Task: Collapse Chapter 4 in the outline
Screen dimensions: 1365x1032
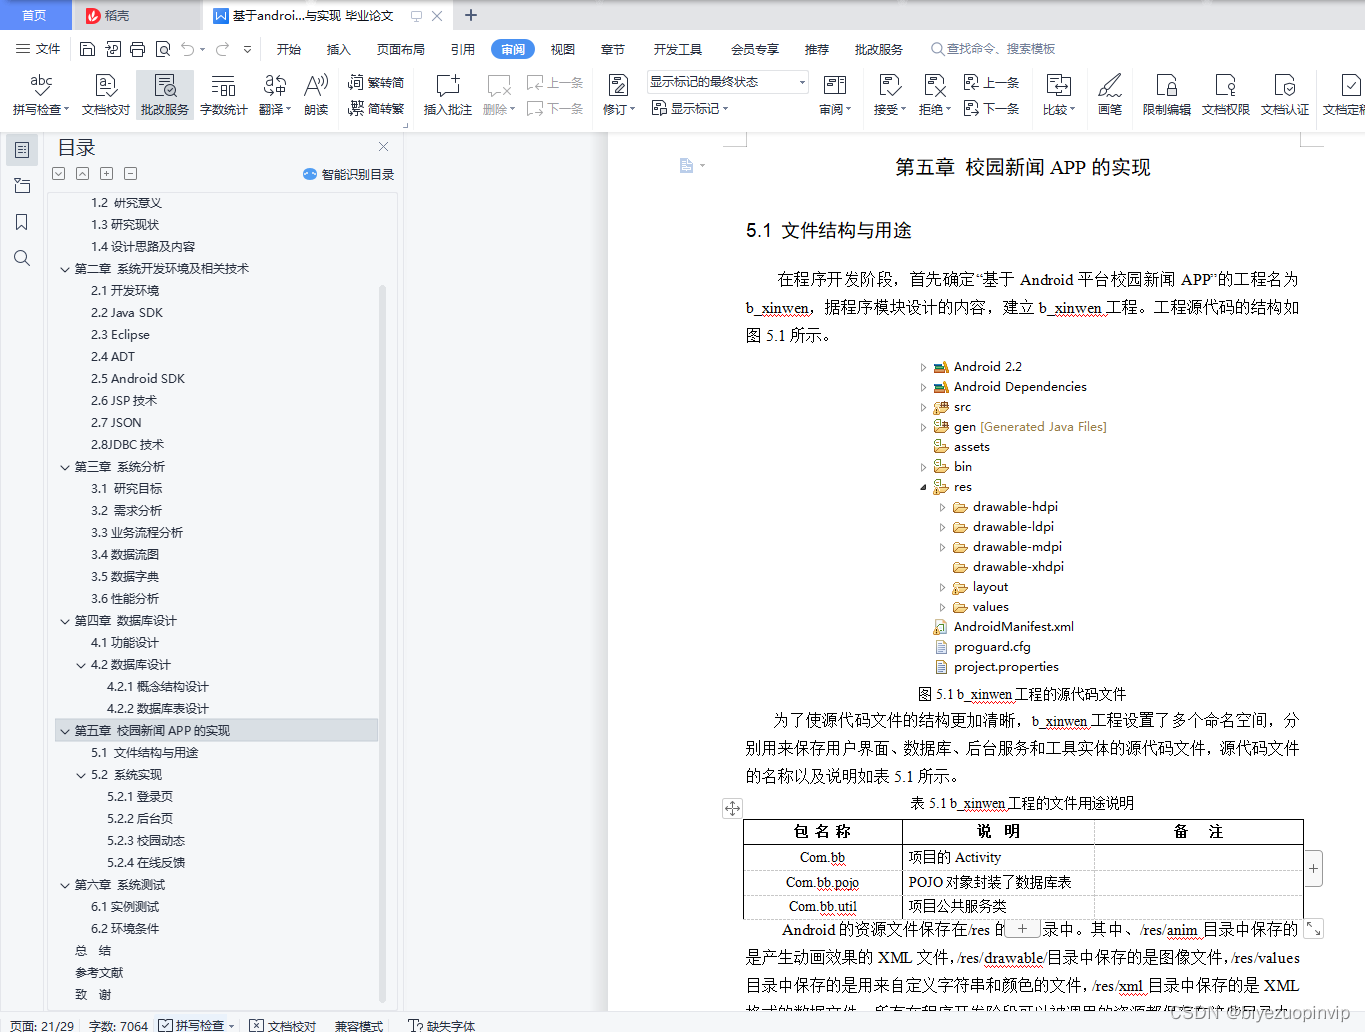Action: point(65,621)
